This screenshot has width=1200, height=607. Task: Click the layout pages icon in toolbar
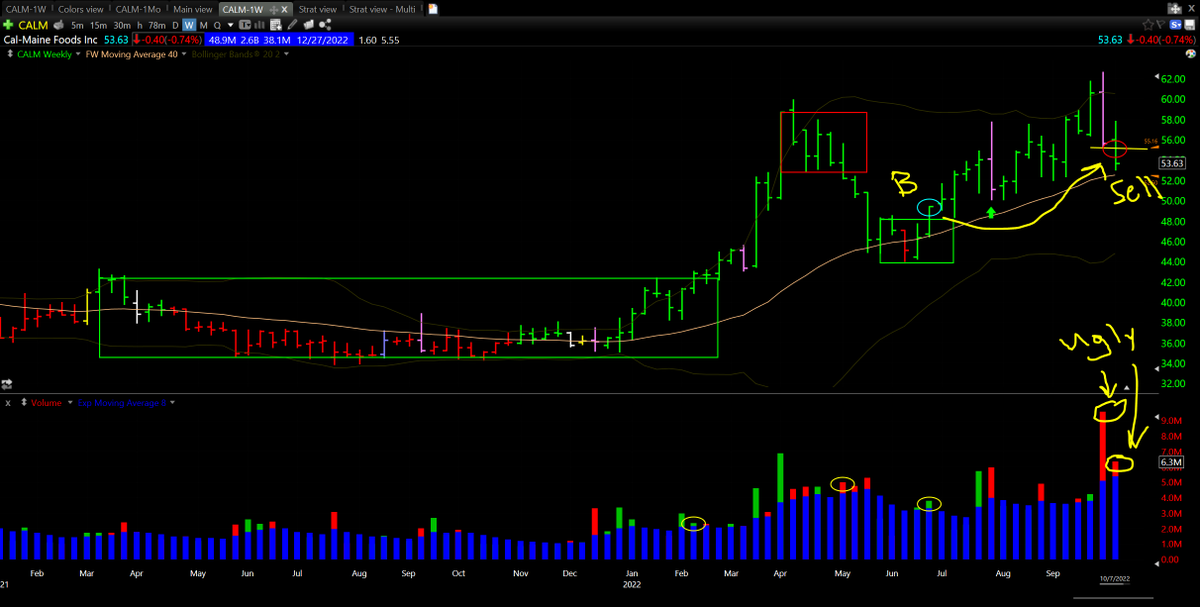click(x=309, y=25)
